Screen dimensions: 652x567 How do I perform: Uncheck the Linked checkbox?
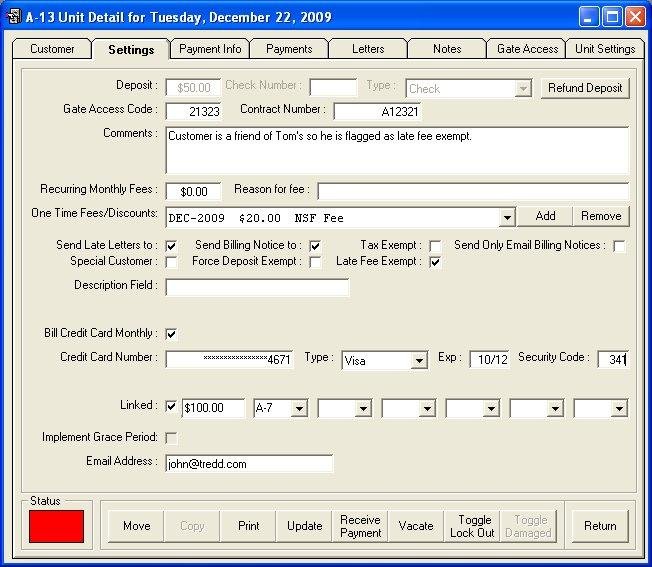coord(171,406)
